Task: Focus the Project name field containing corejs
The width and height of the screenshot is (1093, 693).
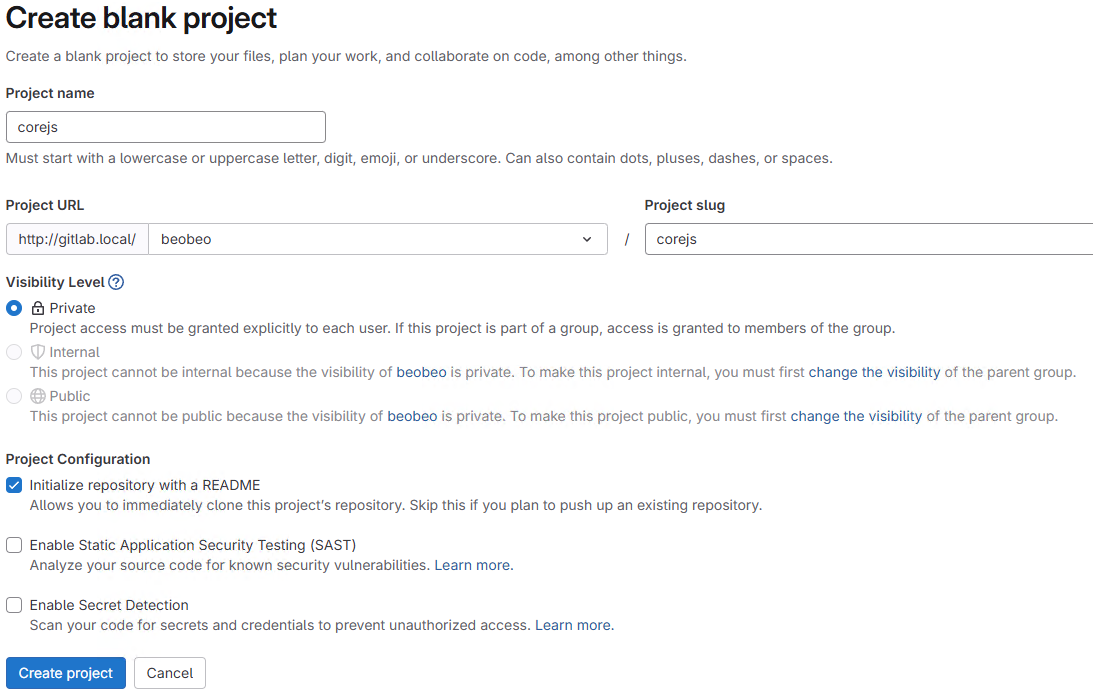Action: pos(166,127)
